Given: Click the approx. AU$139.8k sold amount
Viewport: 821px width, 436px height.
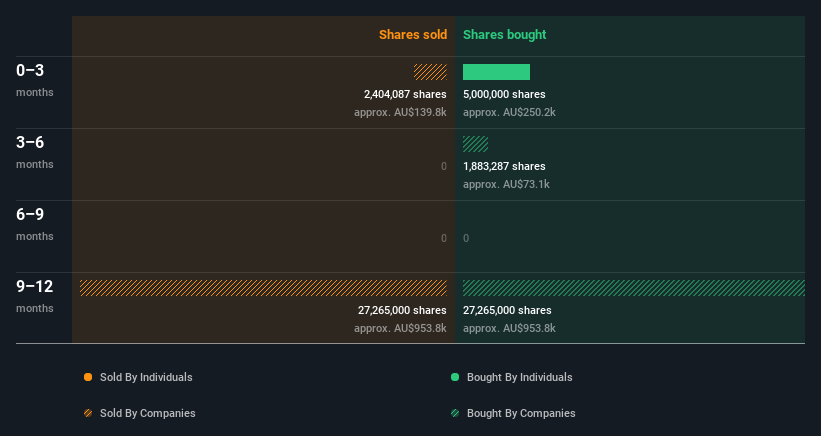Looking at the screenshot, I should point(401,113).
